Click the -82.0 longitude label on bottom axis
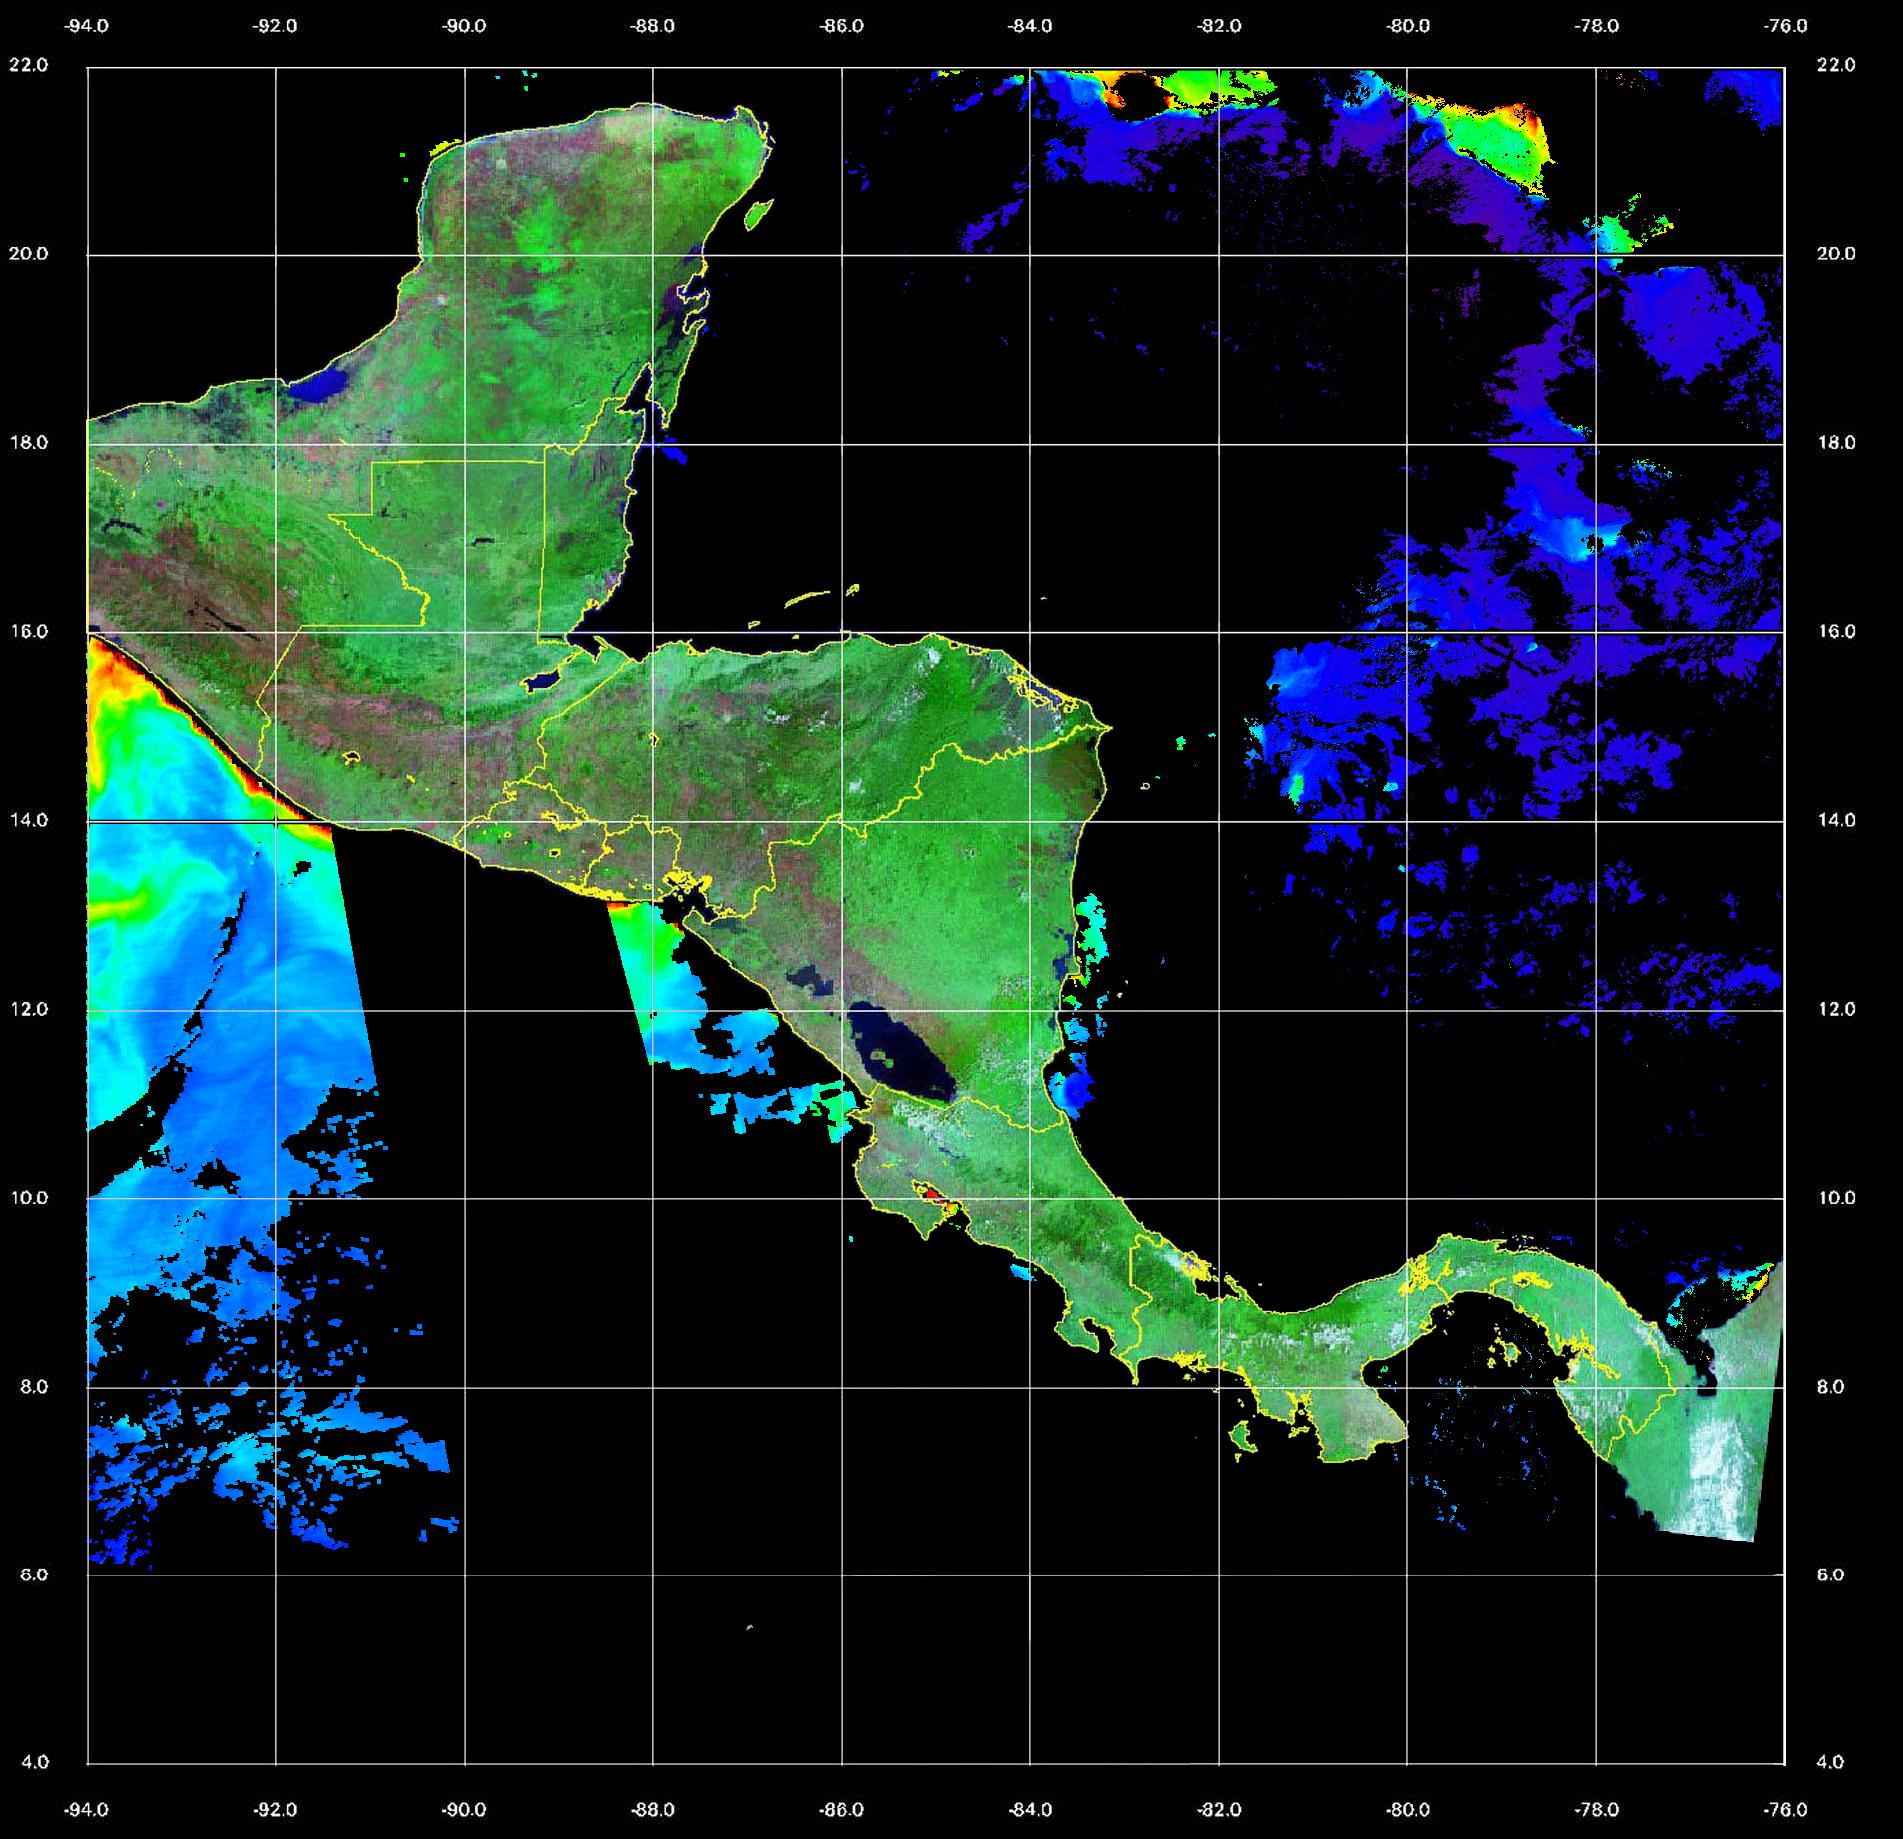Viewport: 1903px width, 1839px height. [x=1219, y=1810]
